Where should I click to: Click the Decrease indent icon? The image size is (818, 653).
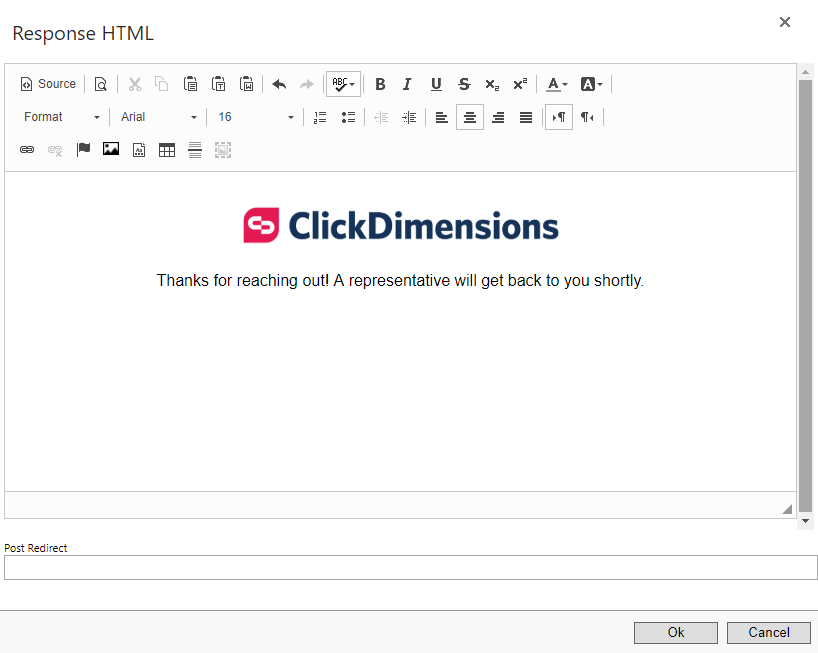[x=381, y=117]
